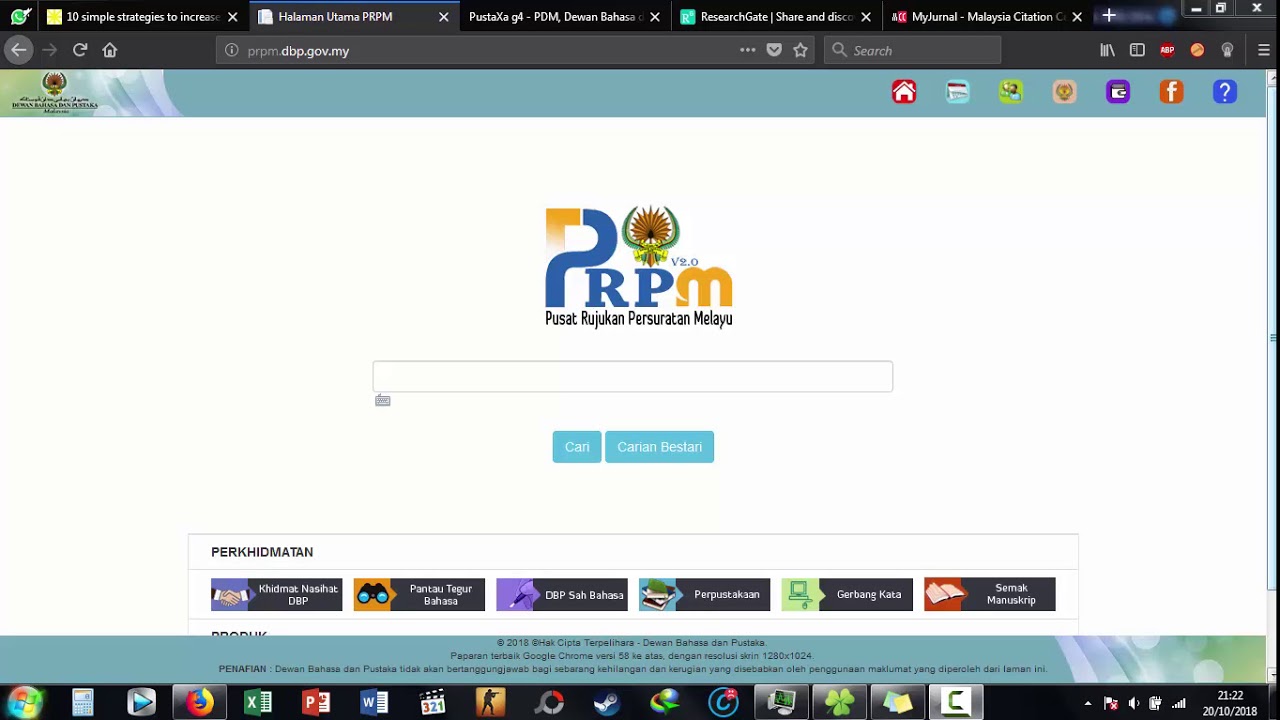Click the DBP crest icon in header
This screenshot has width=1280, height=720.
(x=1064, y=92)
